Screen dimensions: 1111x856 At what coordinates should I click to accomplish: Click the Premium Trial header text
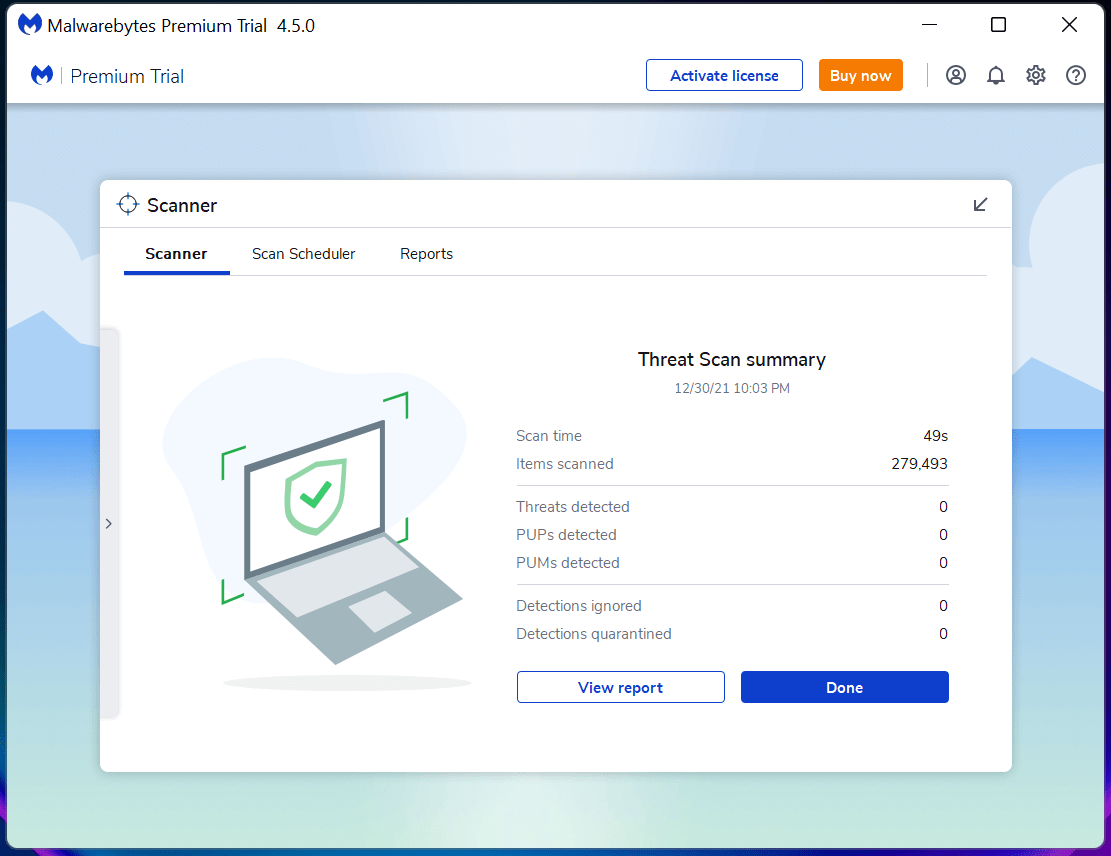point(127,76)
